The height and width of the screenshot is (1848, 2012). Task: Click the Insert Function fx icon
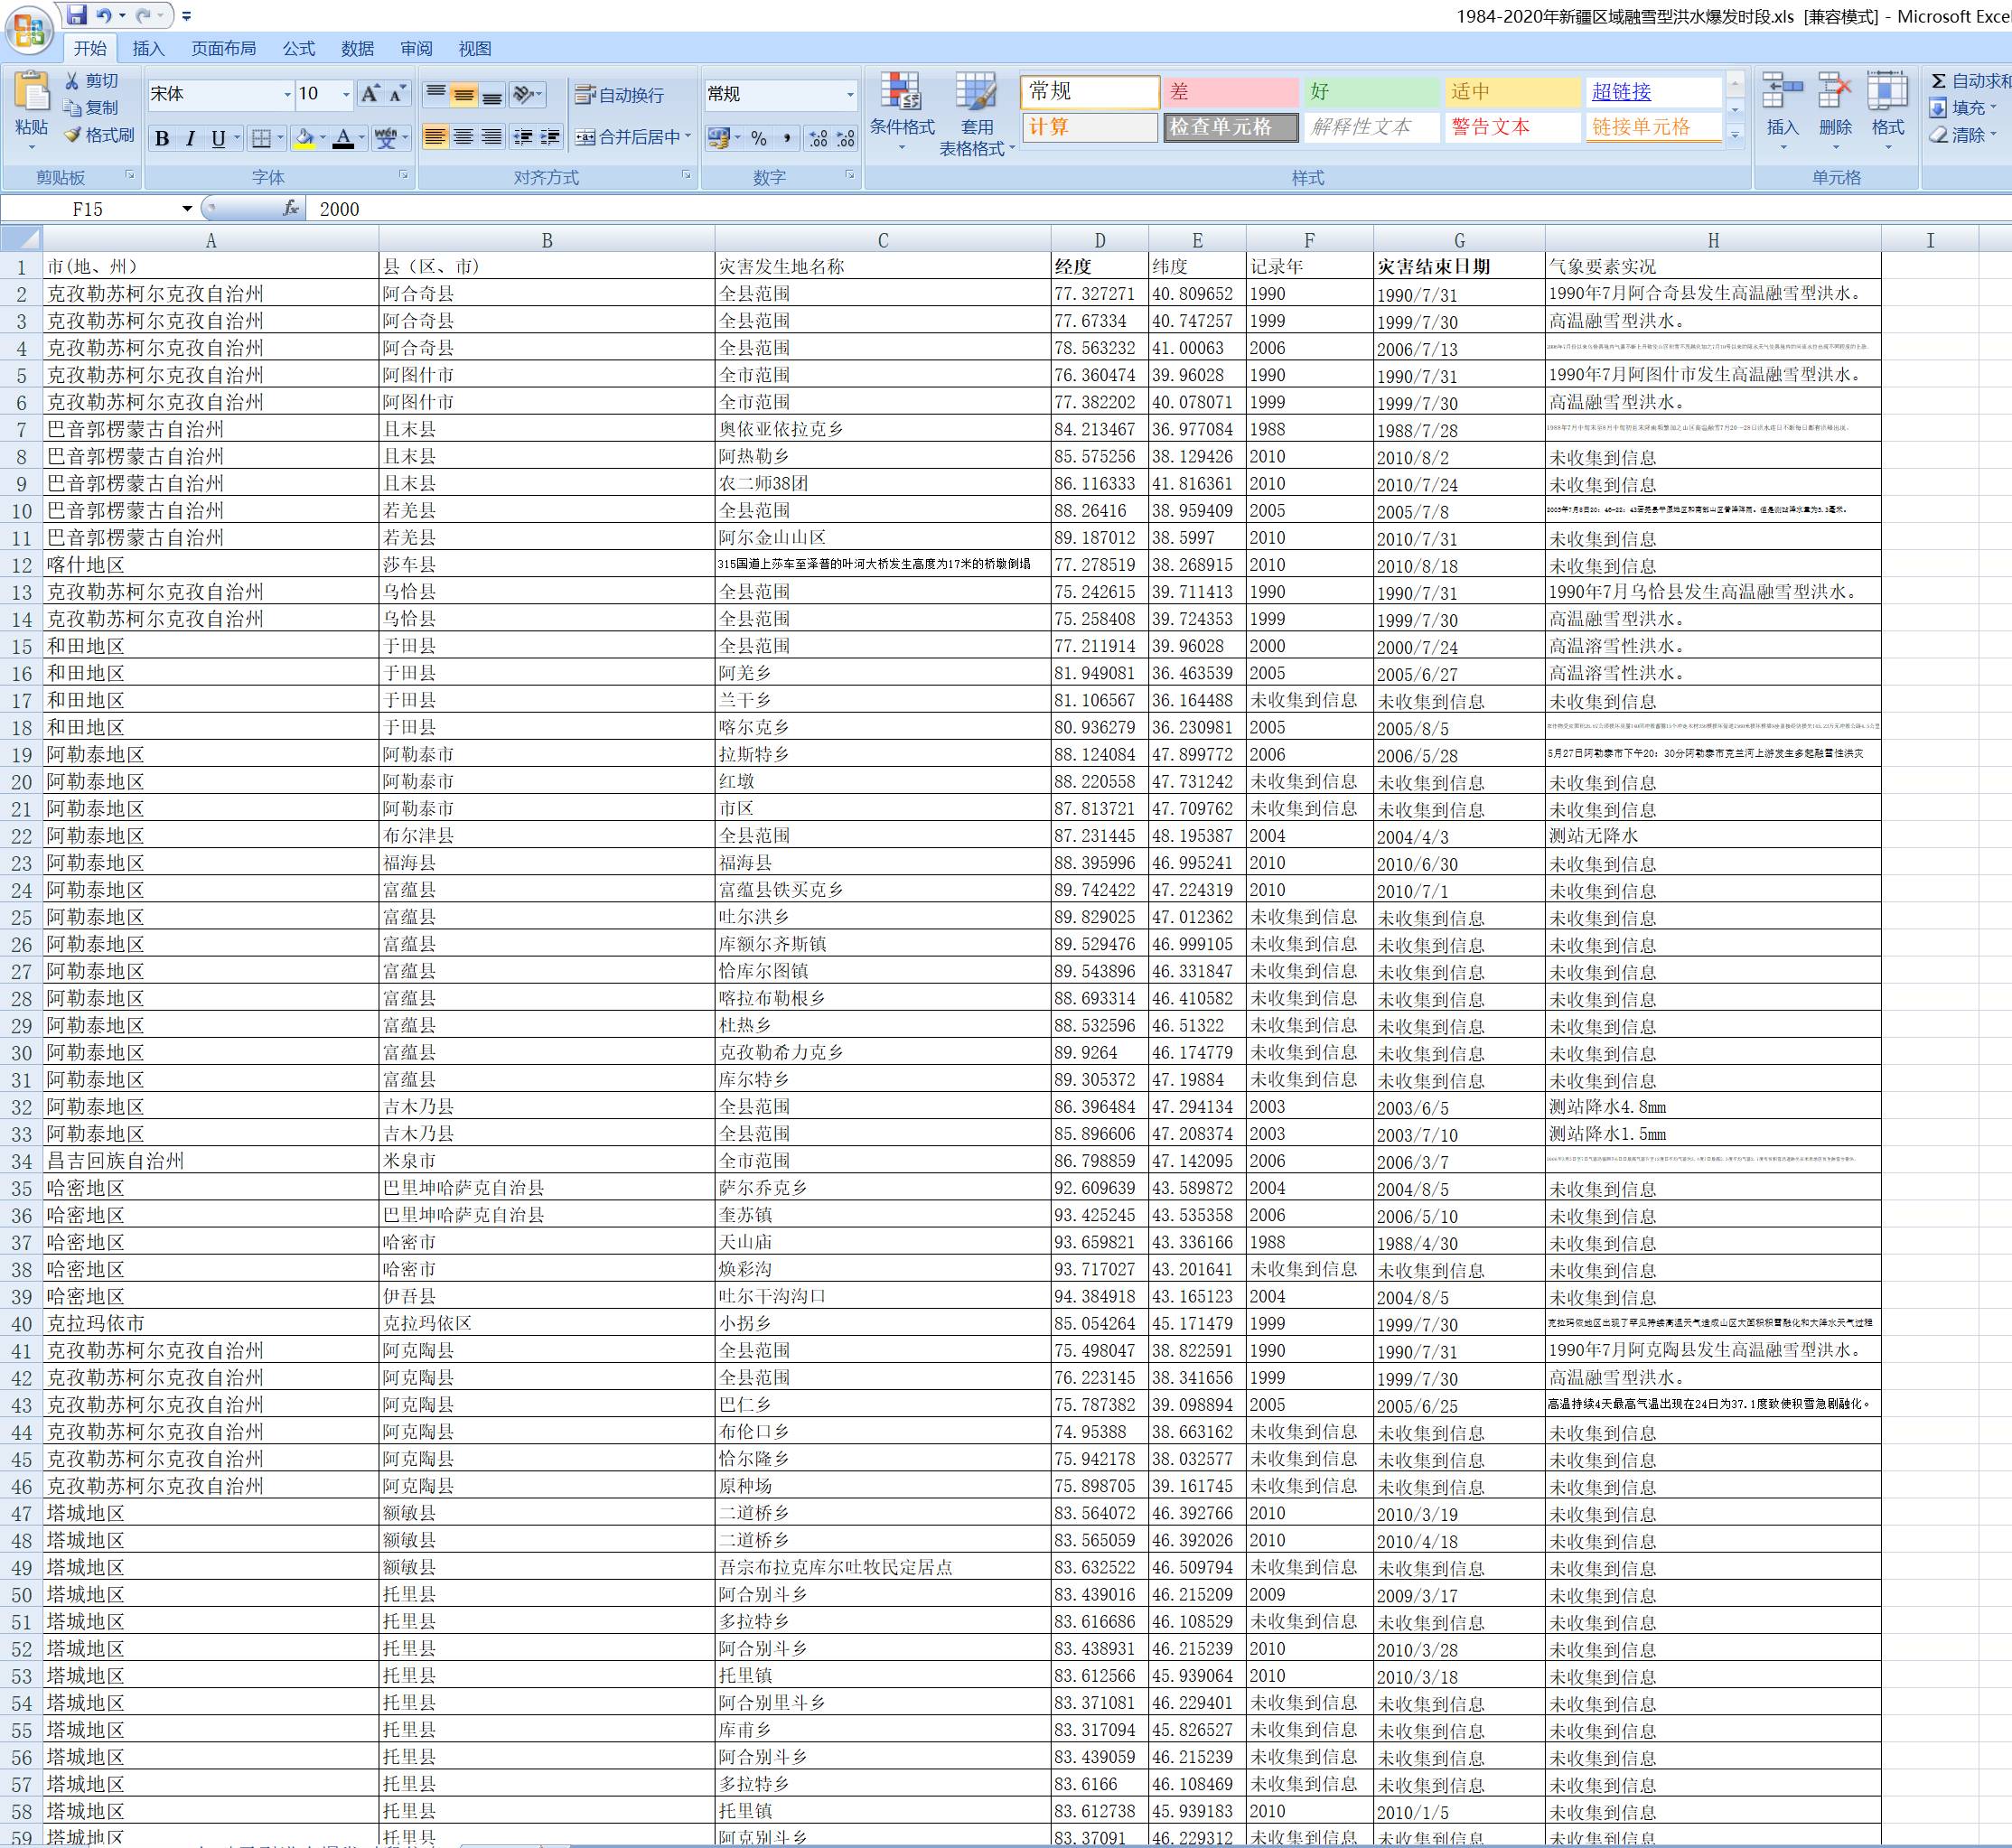(x=291, y=208)
